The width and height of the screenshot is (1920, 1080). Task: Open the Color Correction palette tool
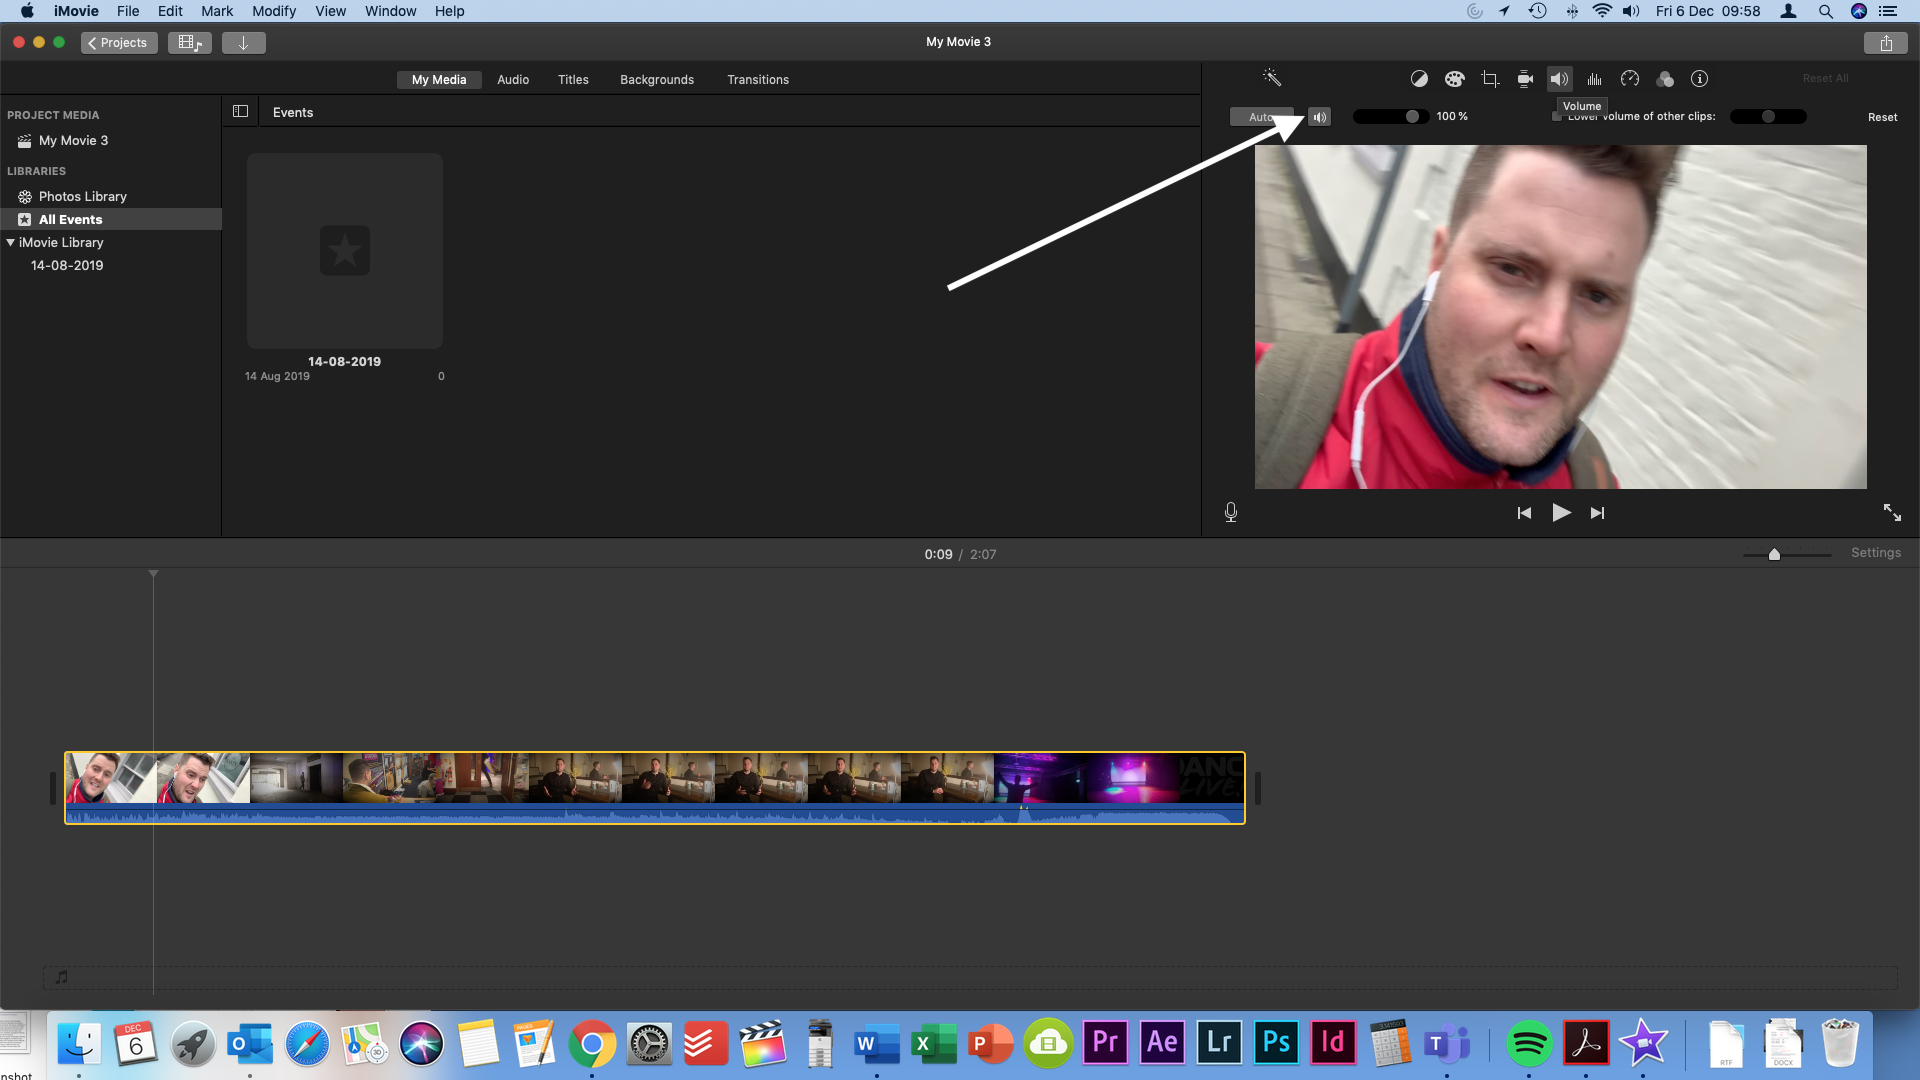(x=1454, y=79)
